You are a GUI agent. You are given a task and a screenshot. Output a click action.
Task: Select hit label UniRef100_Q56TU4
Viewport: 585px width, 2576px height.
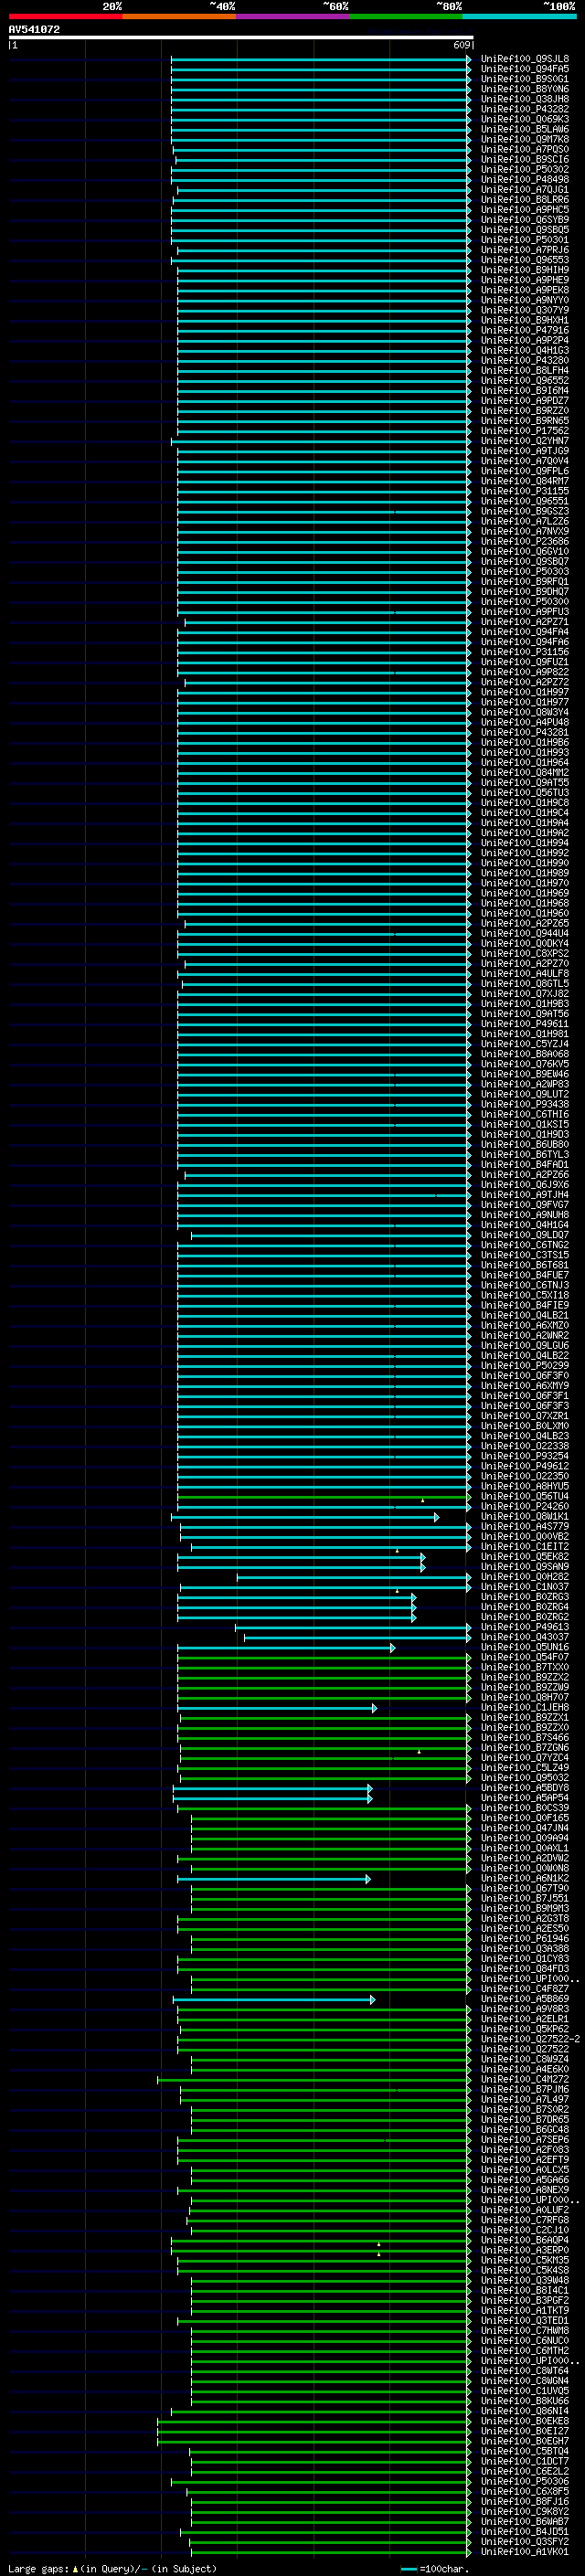coord(524,1496)
